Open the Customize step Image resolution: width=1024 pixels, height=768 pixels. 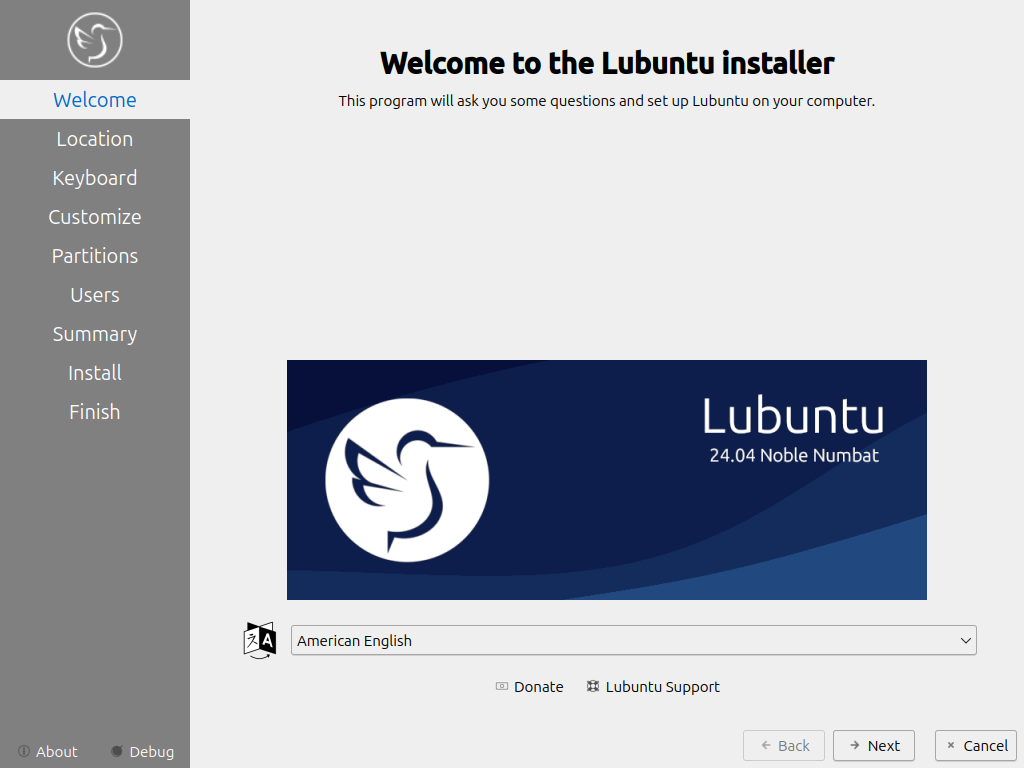coord(95,217)
